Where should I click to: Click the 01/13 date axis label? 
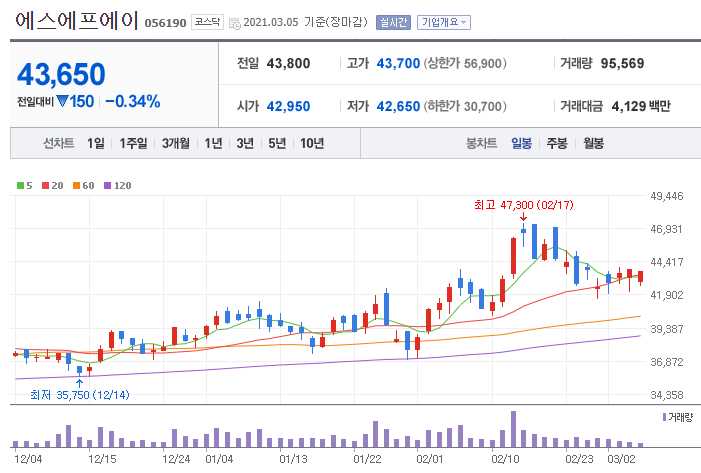click(x=293, y=460)
